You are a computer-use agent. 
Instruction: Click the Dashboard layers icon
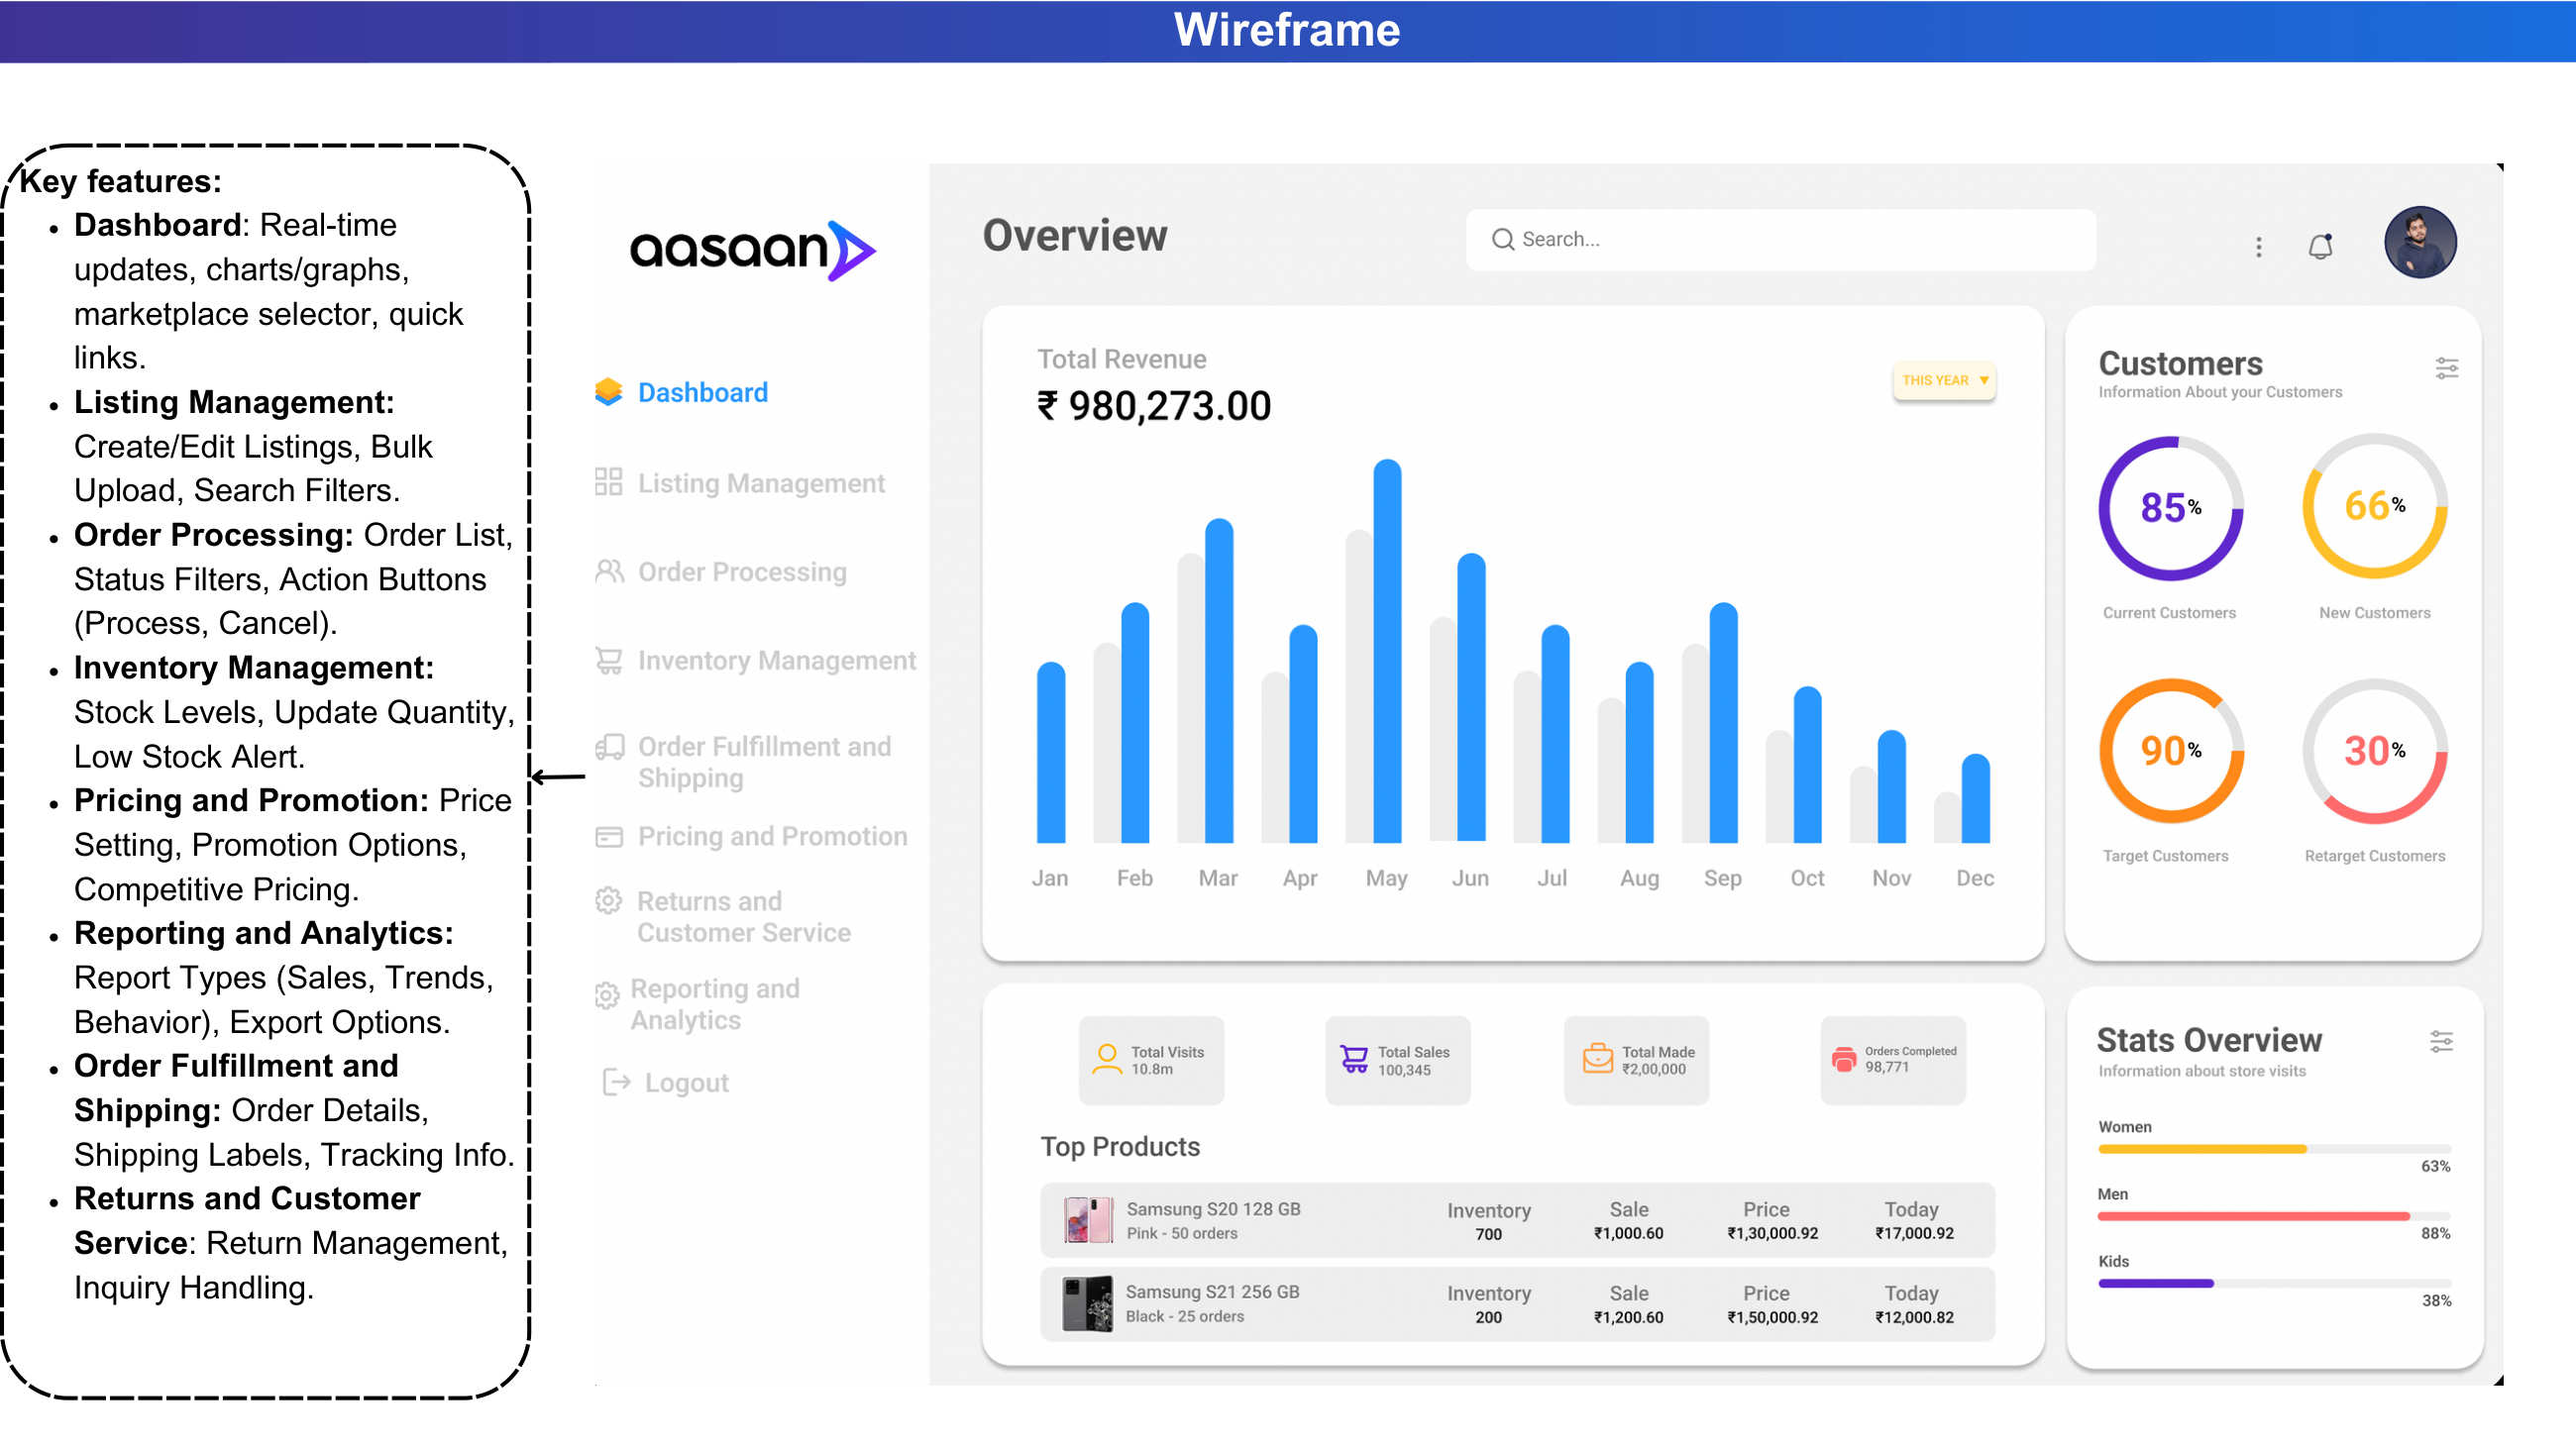click(x=608, y=392)
